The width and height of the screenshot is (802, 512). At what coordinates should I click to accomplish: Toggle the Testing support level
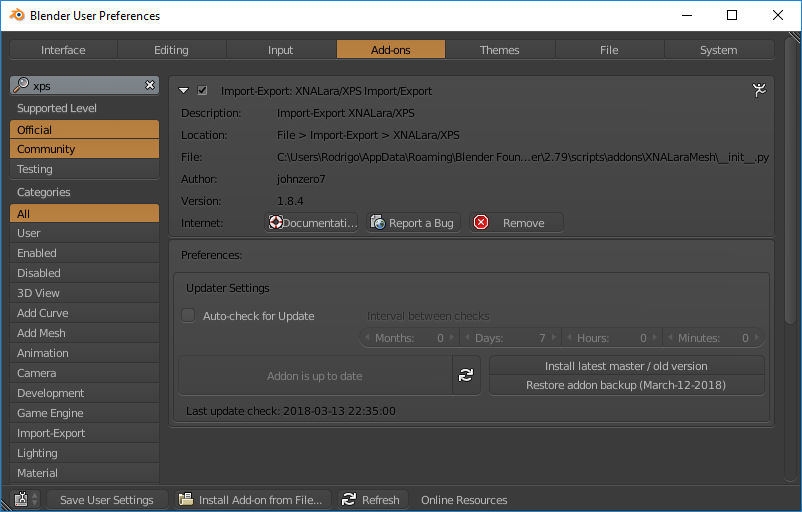coord(84,169)
